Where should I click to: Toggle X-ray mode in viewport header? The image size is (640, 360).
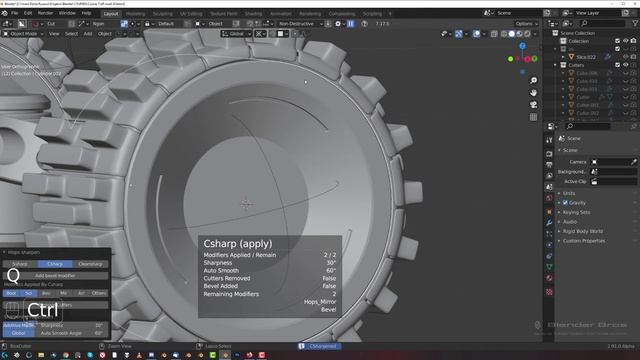click(x=494, y=34)
